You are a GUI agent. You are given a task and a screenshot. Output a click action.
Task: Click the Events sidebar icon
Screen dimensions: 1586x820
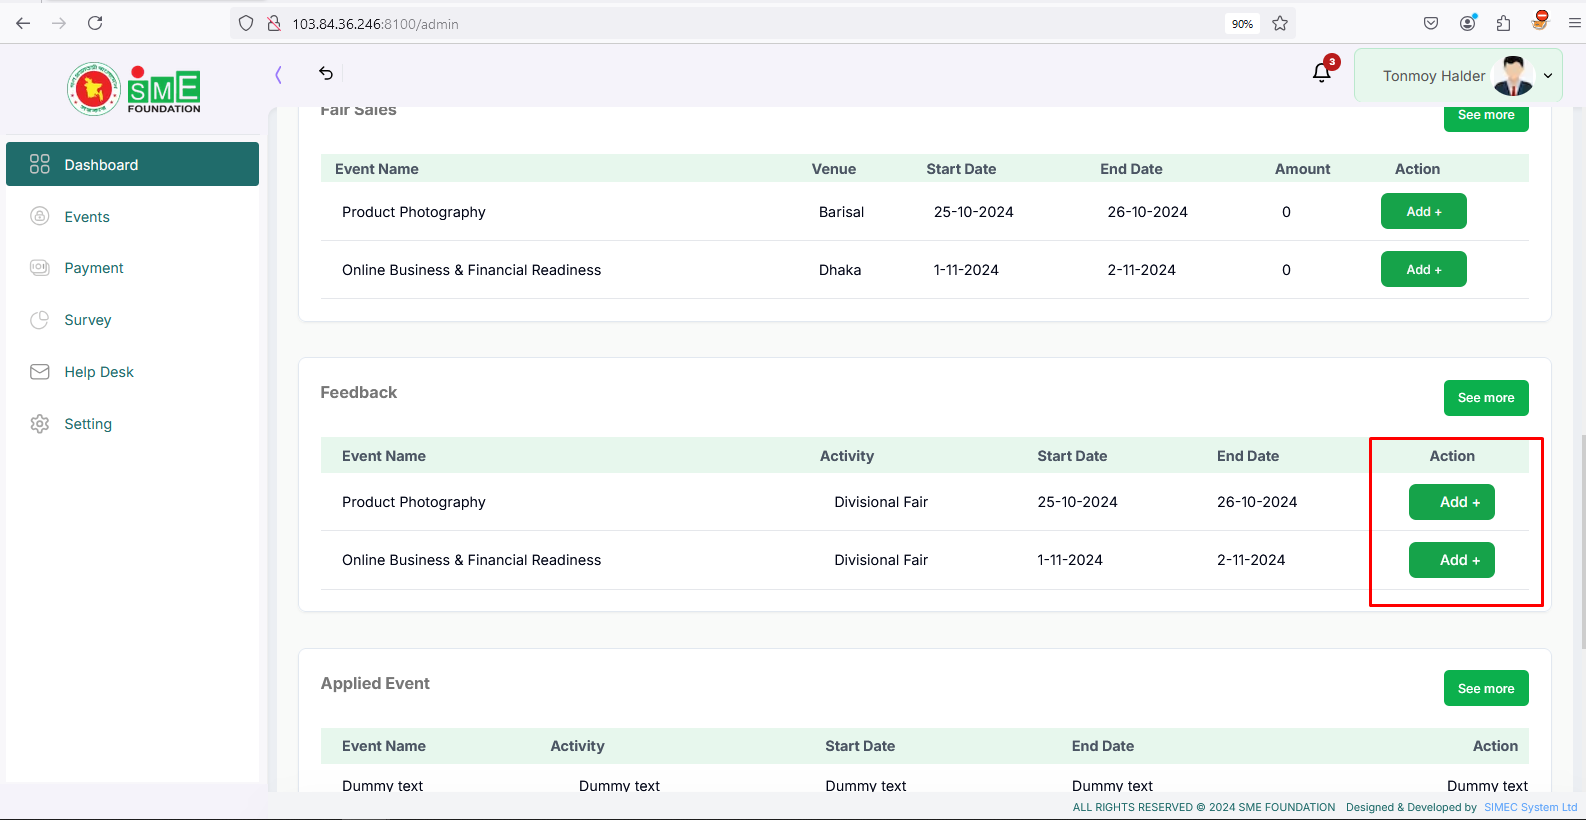(40, 216)
